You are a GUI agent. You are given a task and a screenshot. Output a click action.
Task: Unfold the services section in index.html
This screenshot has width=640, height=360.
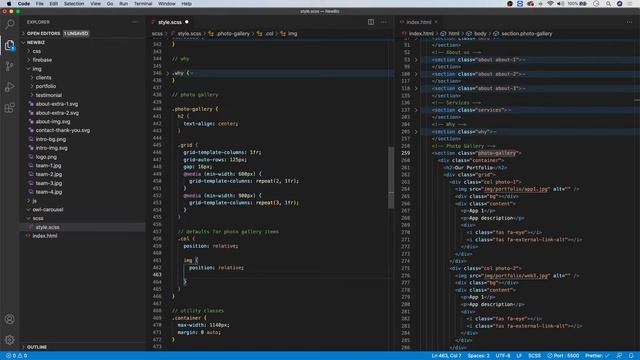416,110
